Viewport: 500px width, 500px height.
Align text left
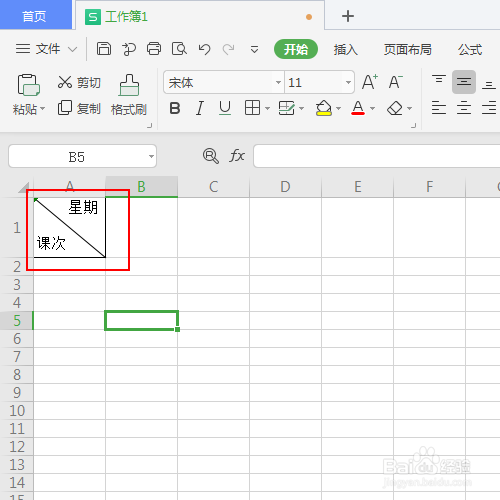(x=439, y=108)
